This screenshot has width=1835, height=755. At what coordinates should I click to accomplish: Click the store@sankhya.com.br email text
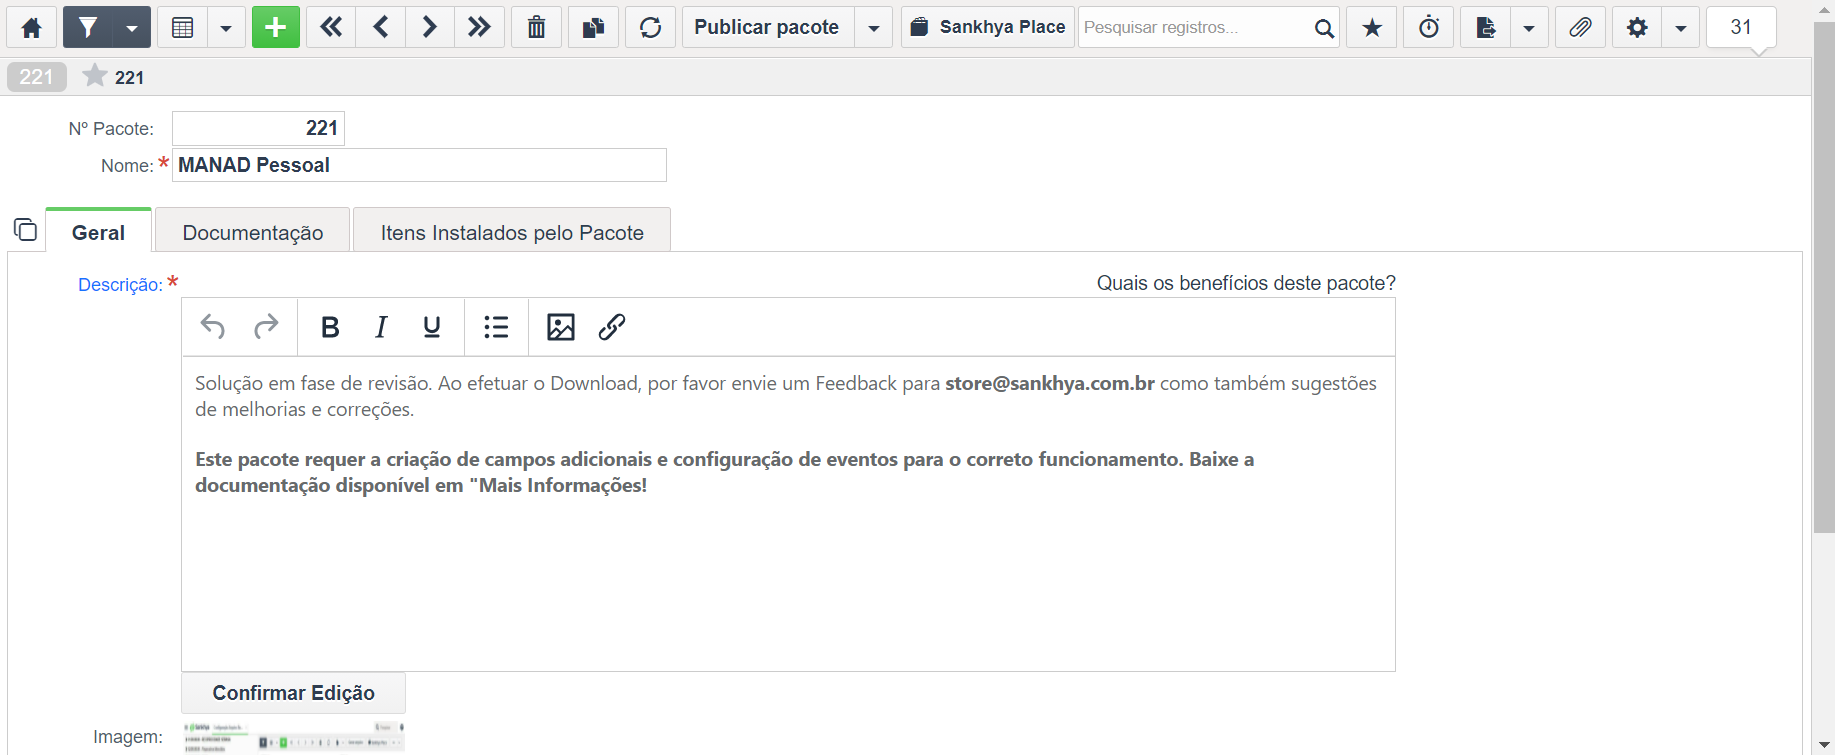point(1050,383)
